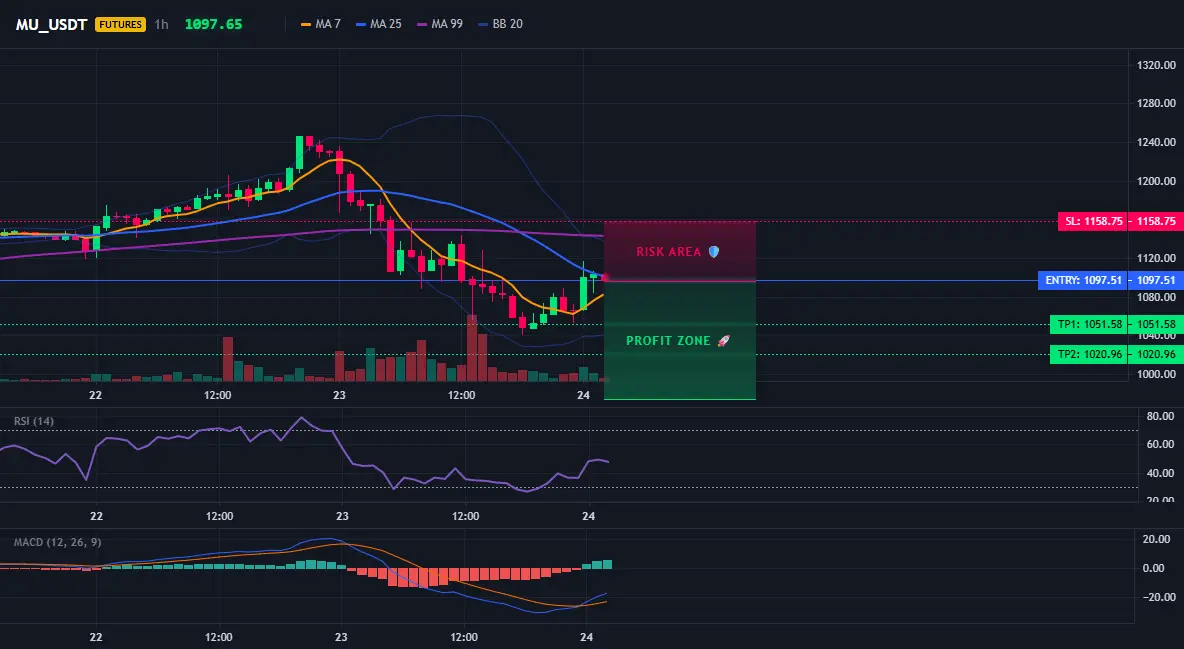Screen dimensions: 1184x649
Task: Toggle the MA 25 legend item
Action: 379,24
